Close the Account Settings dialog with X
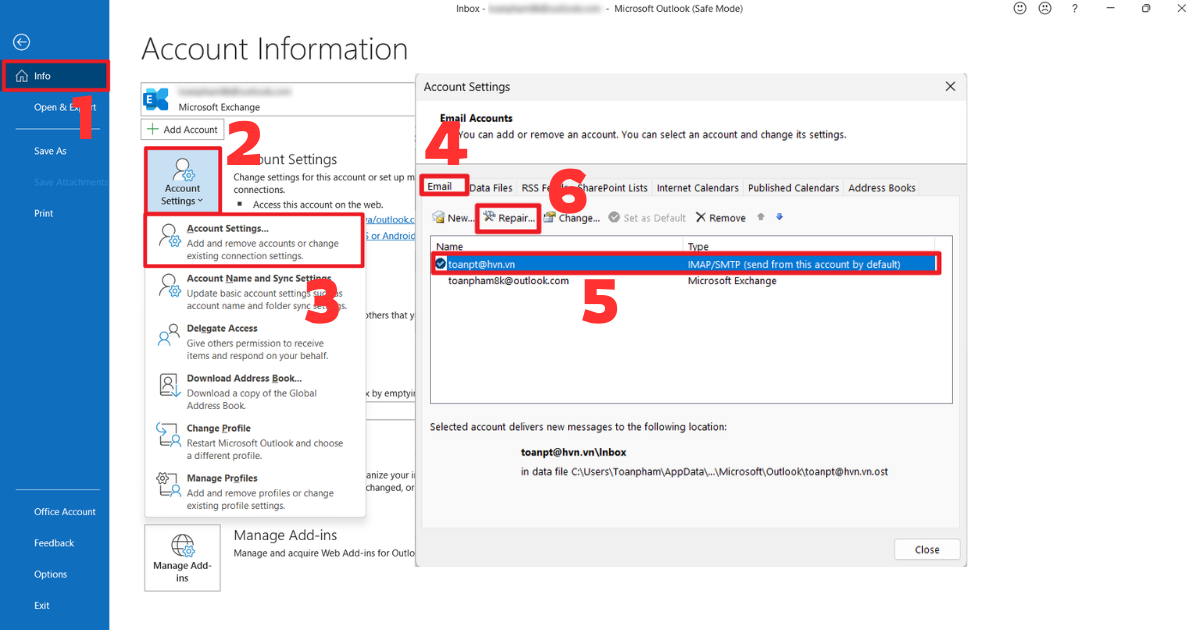The height and width of the screenshot is (630, 1200). coord(950,87)
